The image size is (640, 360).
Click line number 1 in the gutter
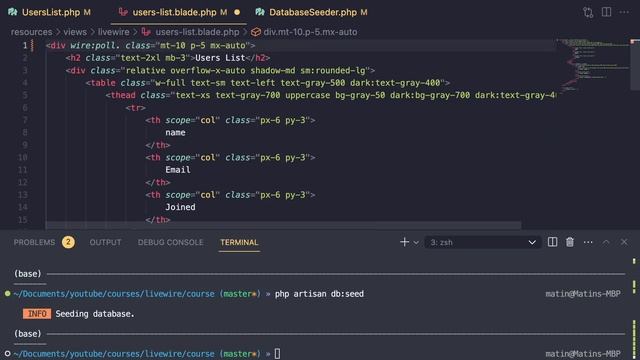(x=25, y=45)
